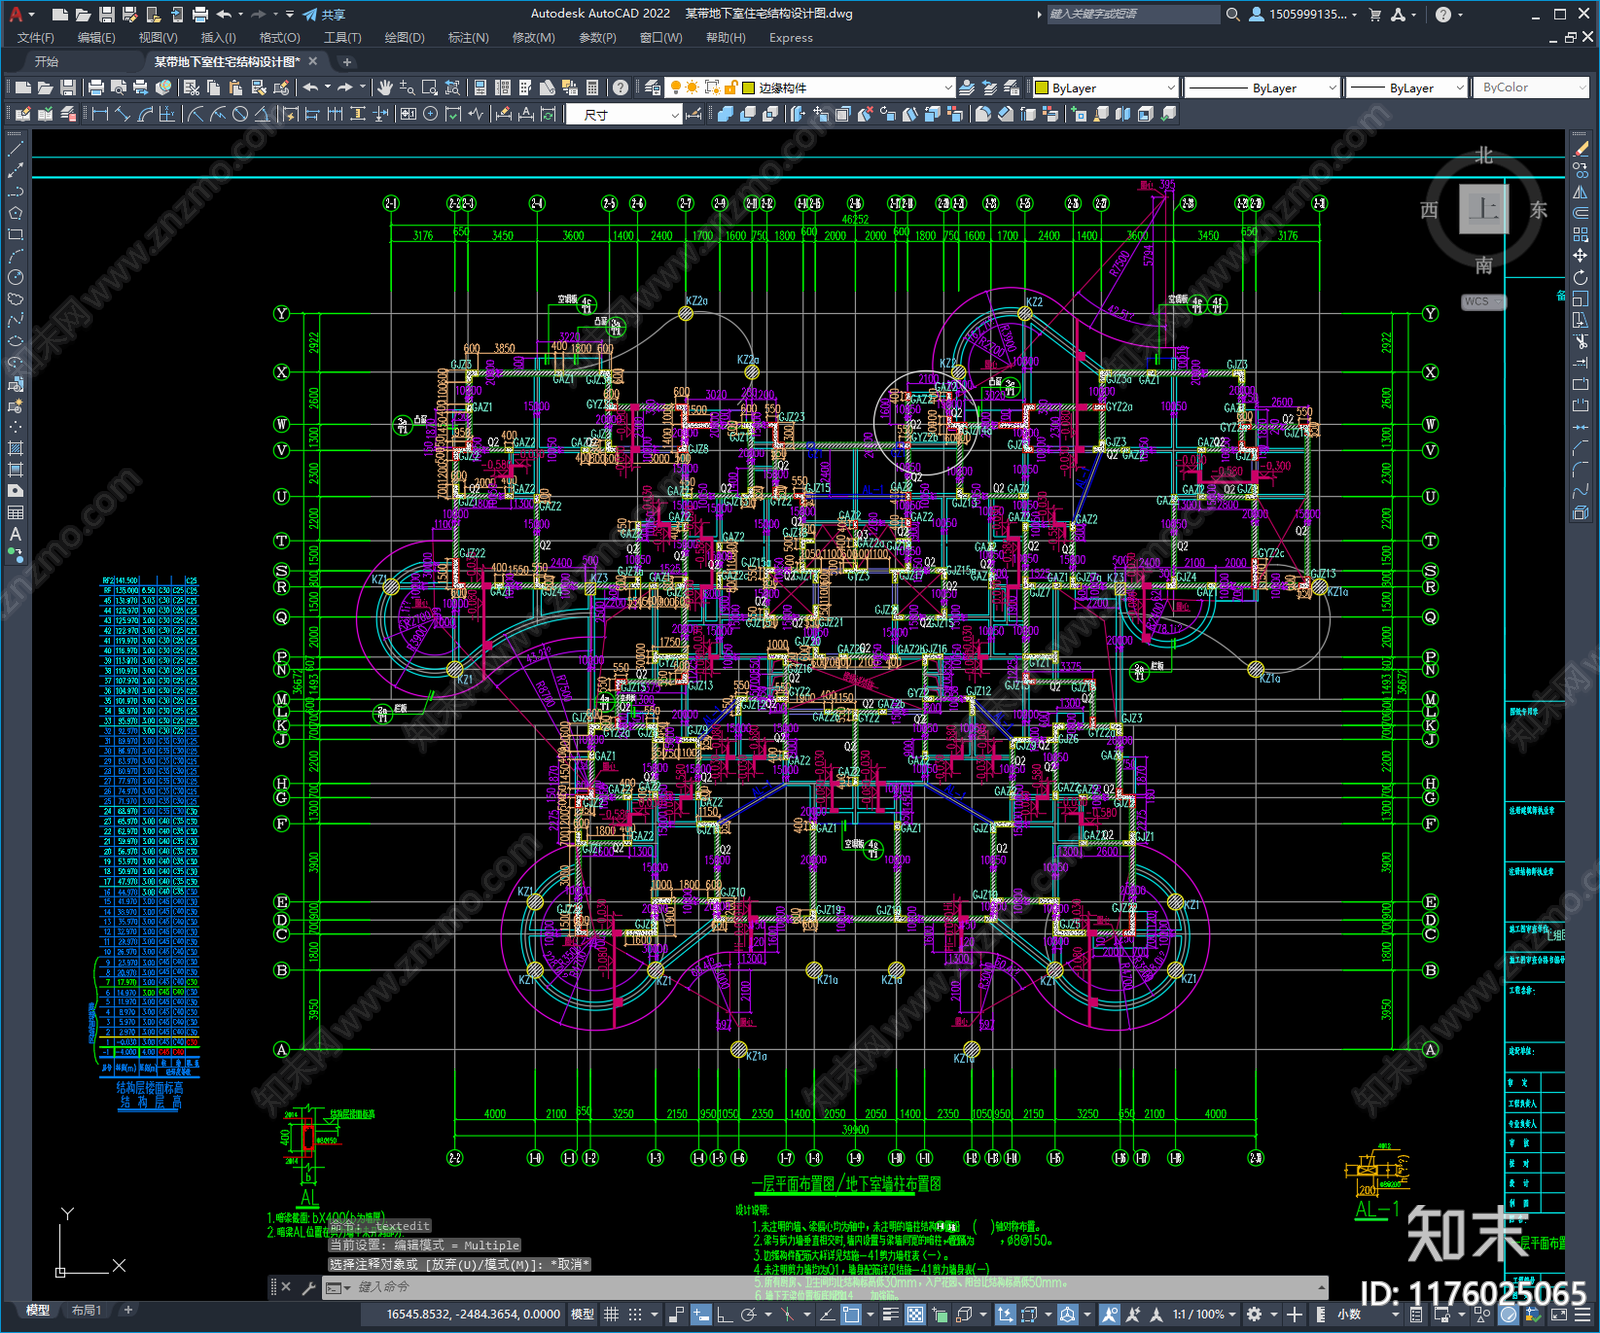Click the new drawing tab plus button
Image resolution: width=1600 pixels, height=1333 pixels.
point(347,62)
